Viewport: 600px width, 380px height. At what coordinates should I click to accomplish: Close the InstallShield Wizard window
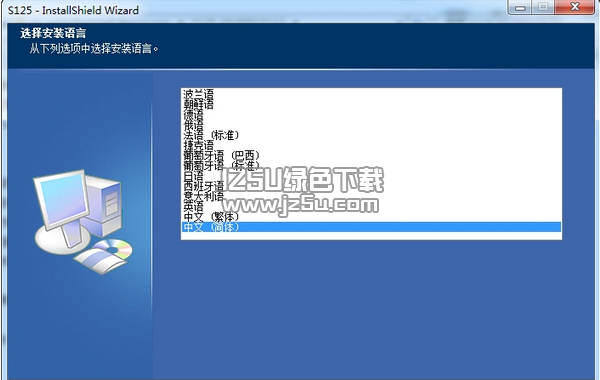click(x=575, y=7)
